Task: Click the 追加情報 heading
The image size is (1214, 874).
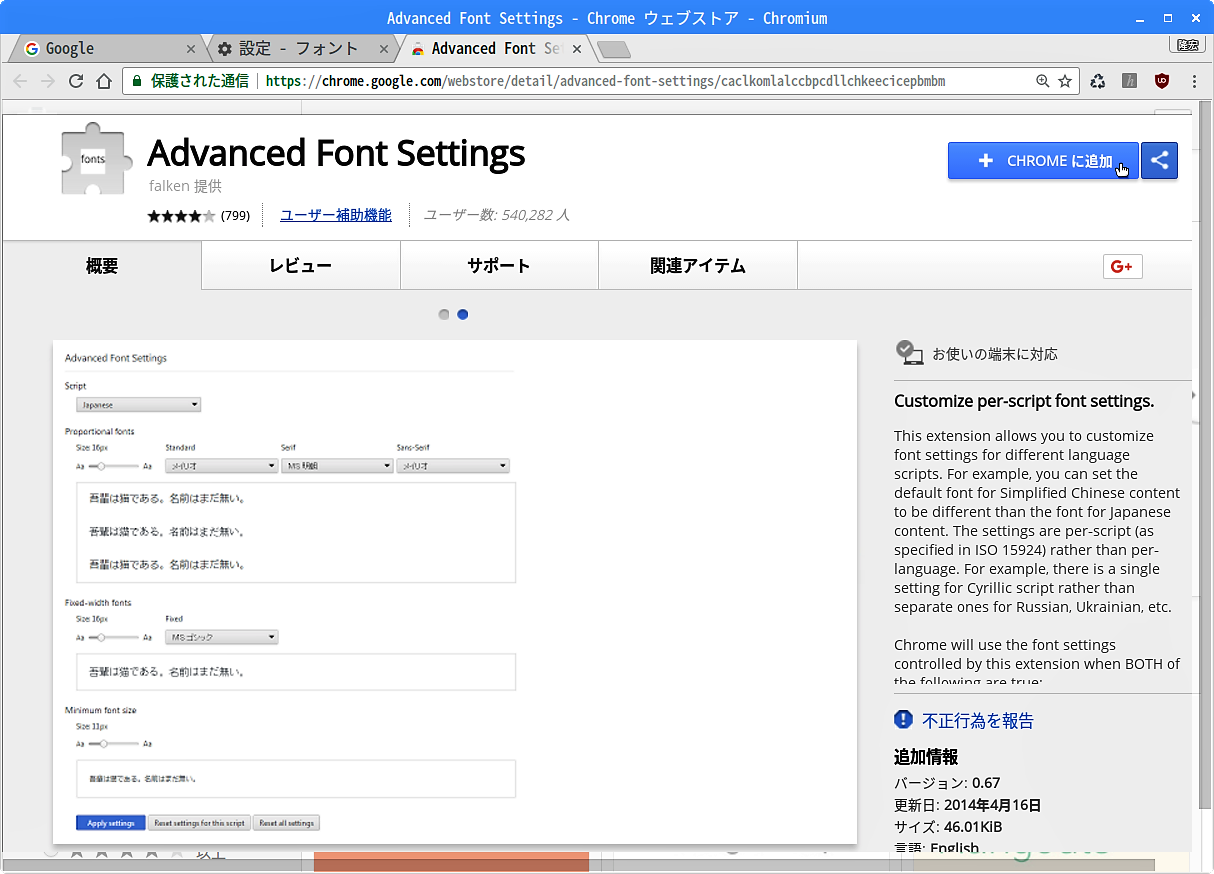Action: [926, 757]
